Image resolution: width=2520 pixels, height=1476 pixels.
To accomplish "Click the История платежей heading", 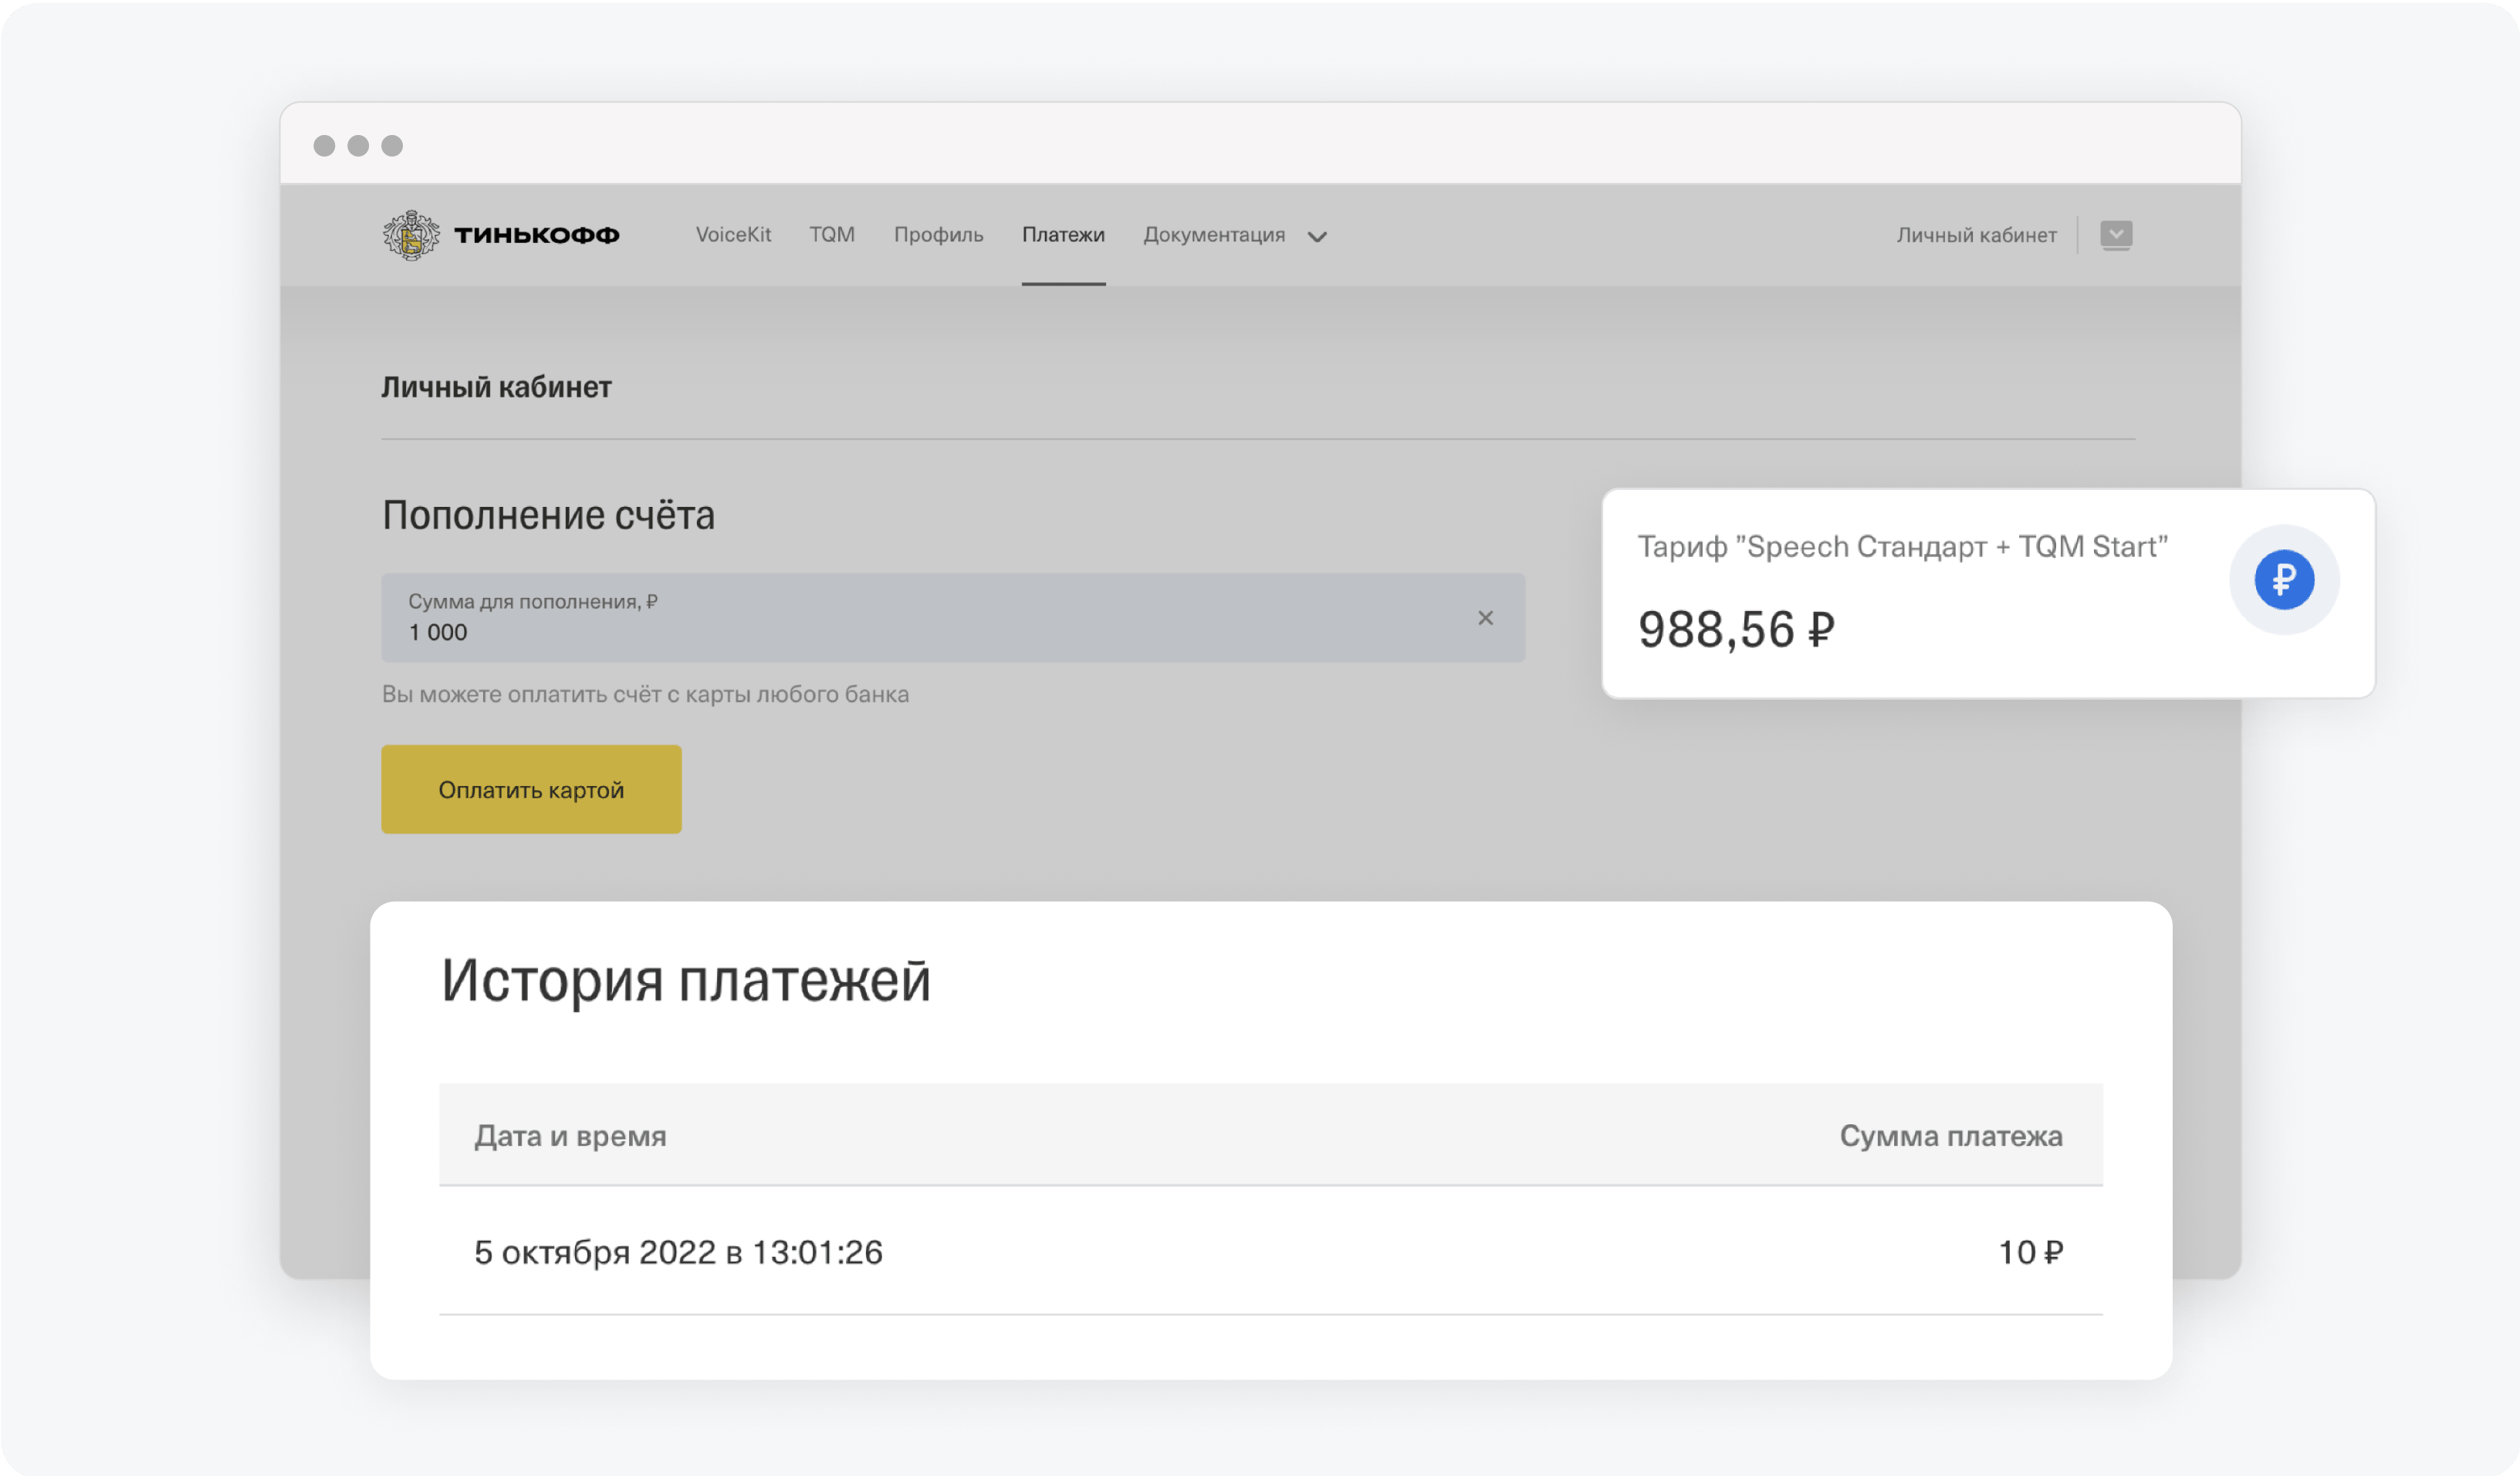I will tap(686, 980).
